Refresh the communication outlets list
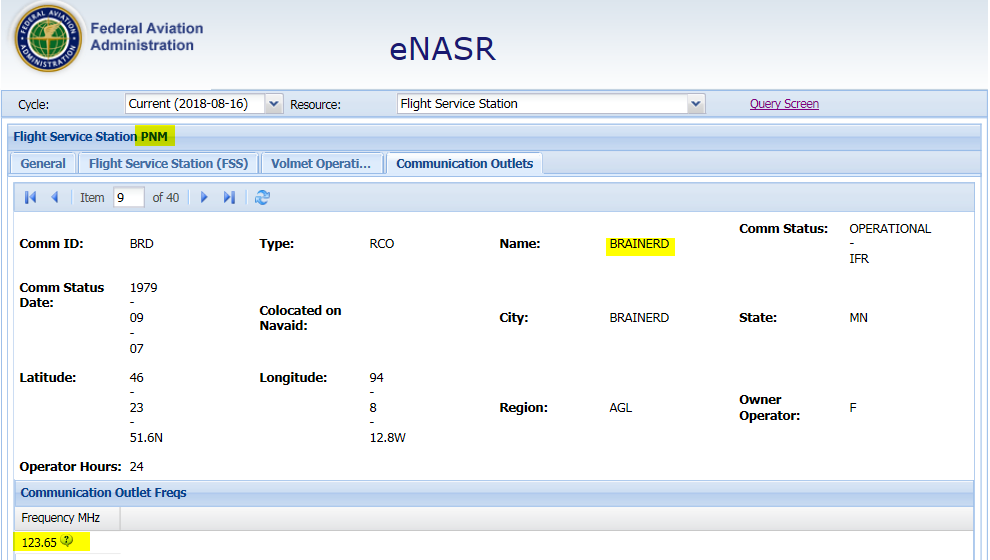Viewport: 990px width, 560px height. click(262, 198)
